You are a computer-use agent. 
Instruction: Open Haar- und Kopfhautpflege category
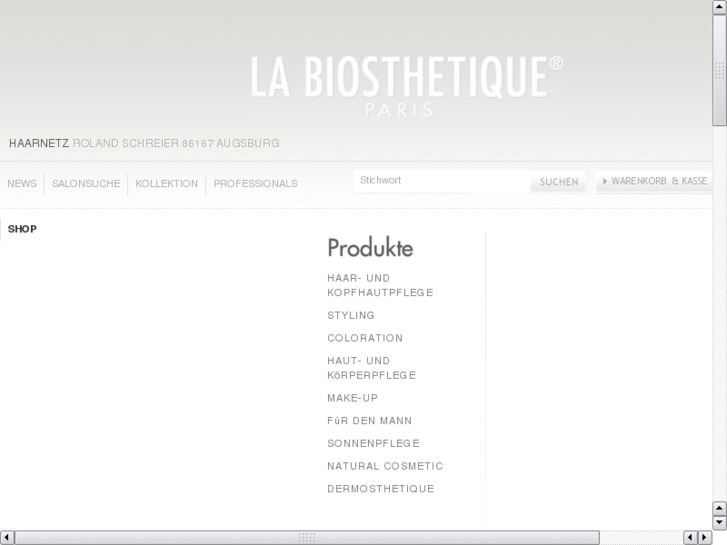tap(380, 285)
